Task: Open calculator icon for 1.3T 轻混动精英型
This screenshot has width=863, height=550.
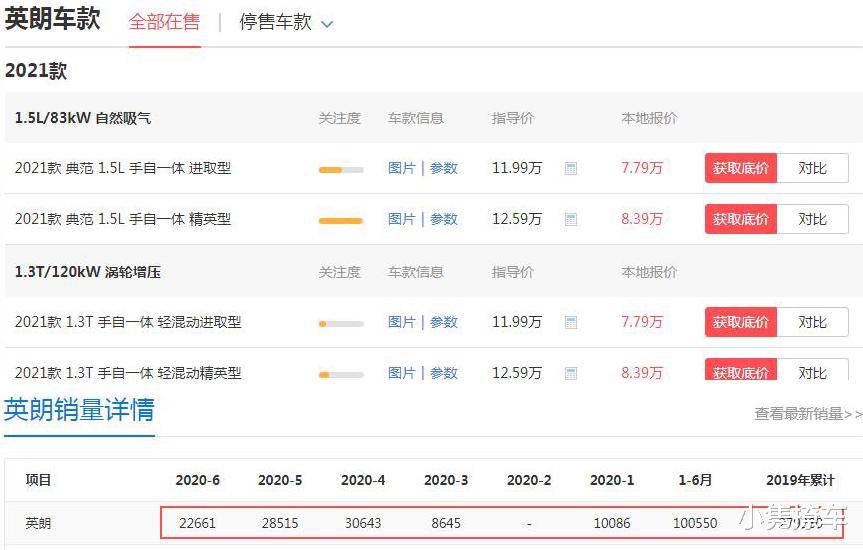Action: (571, 373)
